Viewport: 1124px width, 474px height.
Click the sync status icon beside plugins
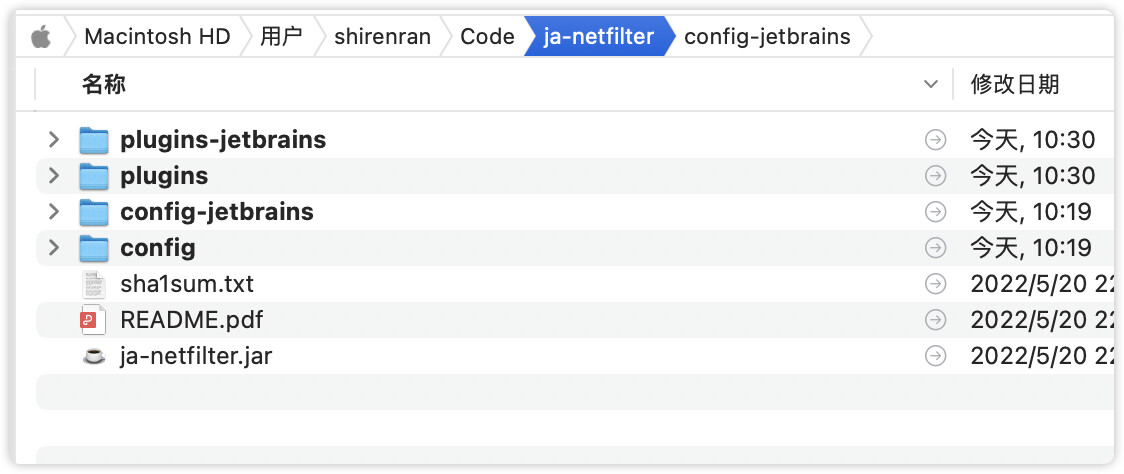click(935, 176)
